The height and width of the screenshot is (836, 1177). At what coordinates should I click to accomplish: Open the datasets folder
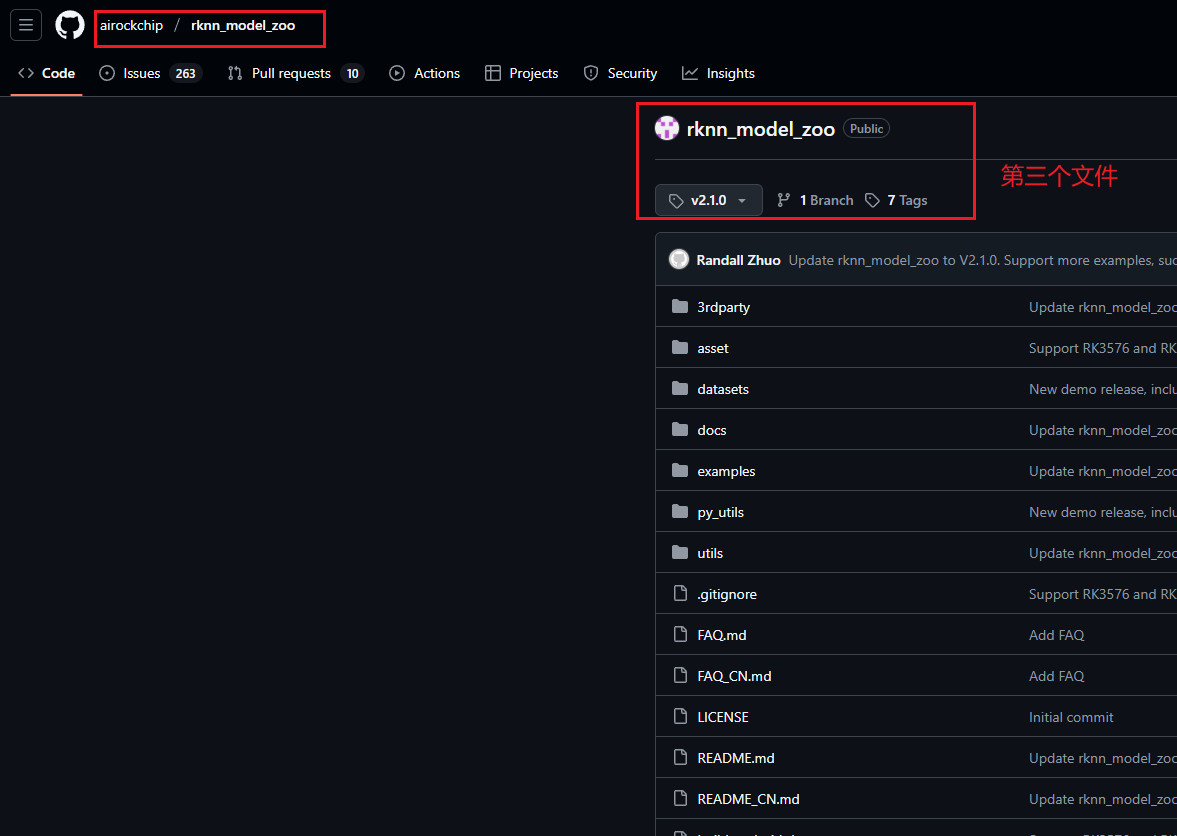pyautogui.click(x=723, y=389)
